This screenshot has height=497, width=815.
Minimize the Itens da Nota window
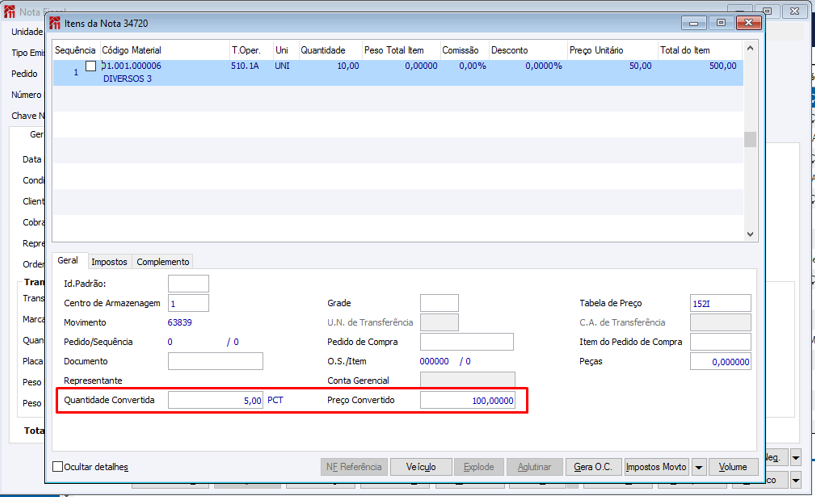click(x=693, y=23)
